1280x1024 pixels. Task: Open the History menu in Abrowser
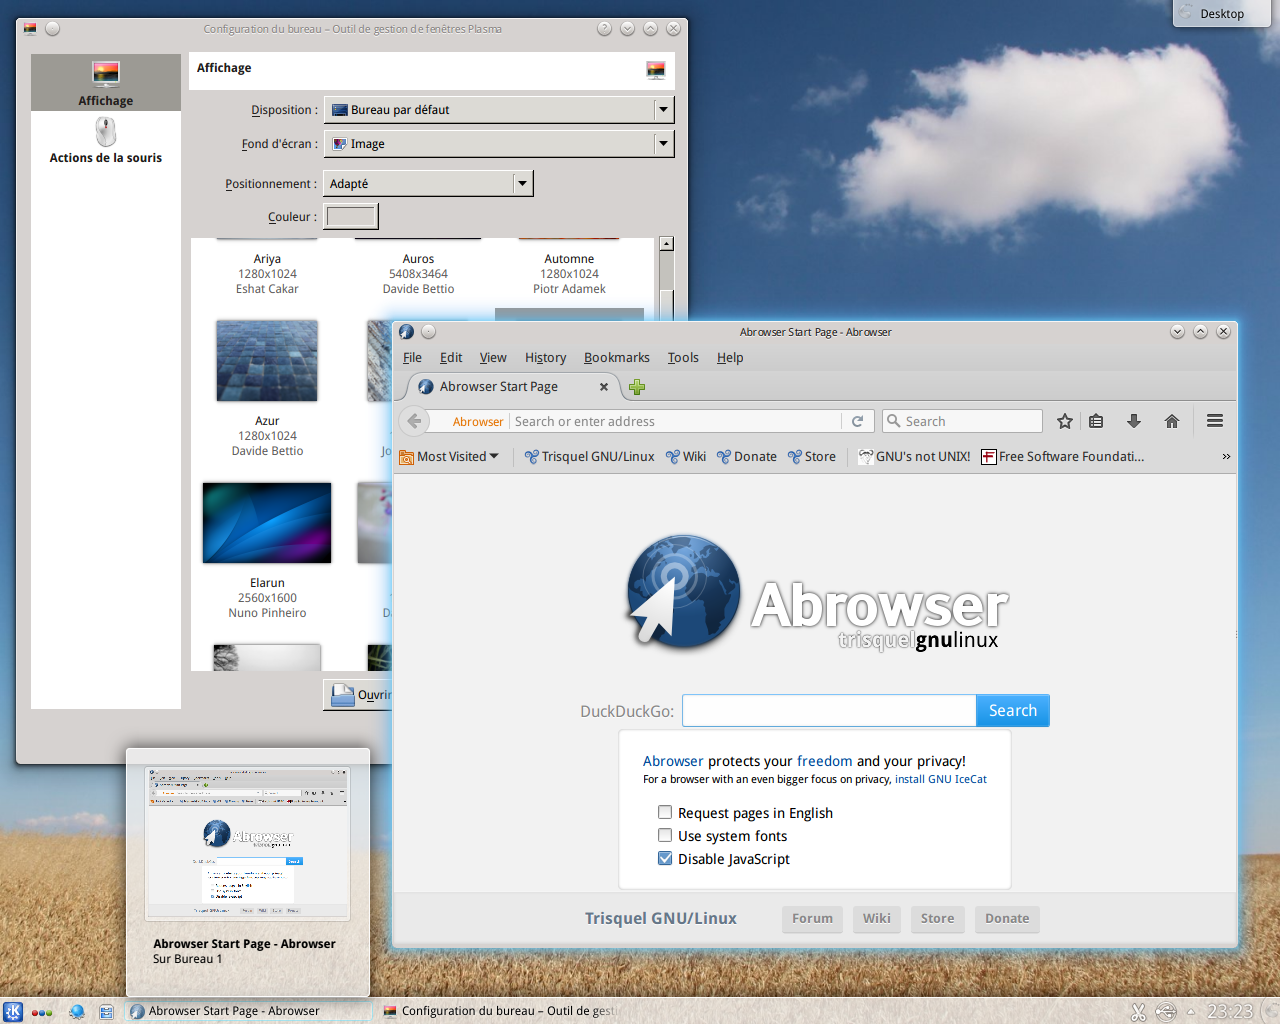tap(545, 358)
